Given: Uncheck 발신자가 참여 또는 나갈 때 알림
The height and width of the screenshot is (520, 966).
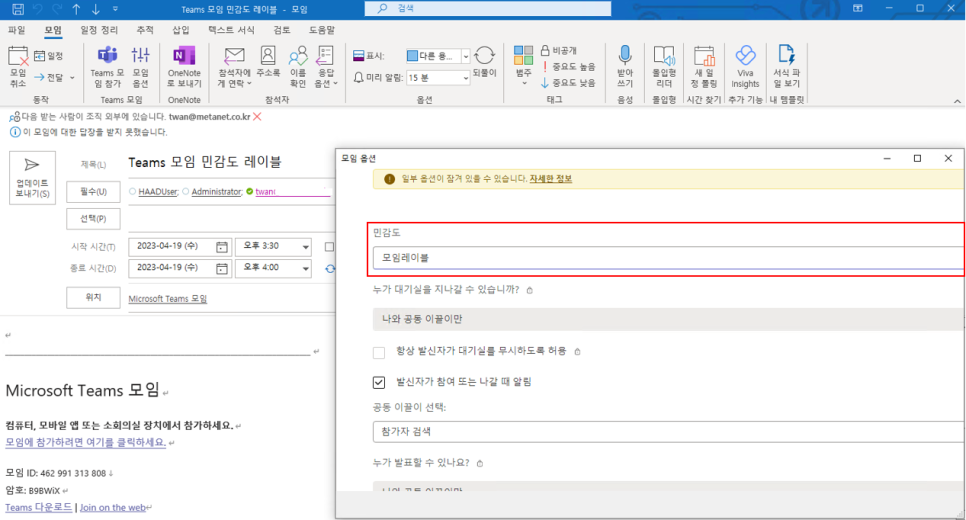Looking at the screenshot, I should [379, 383].
